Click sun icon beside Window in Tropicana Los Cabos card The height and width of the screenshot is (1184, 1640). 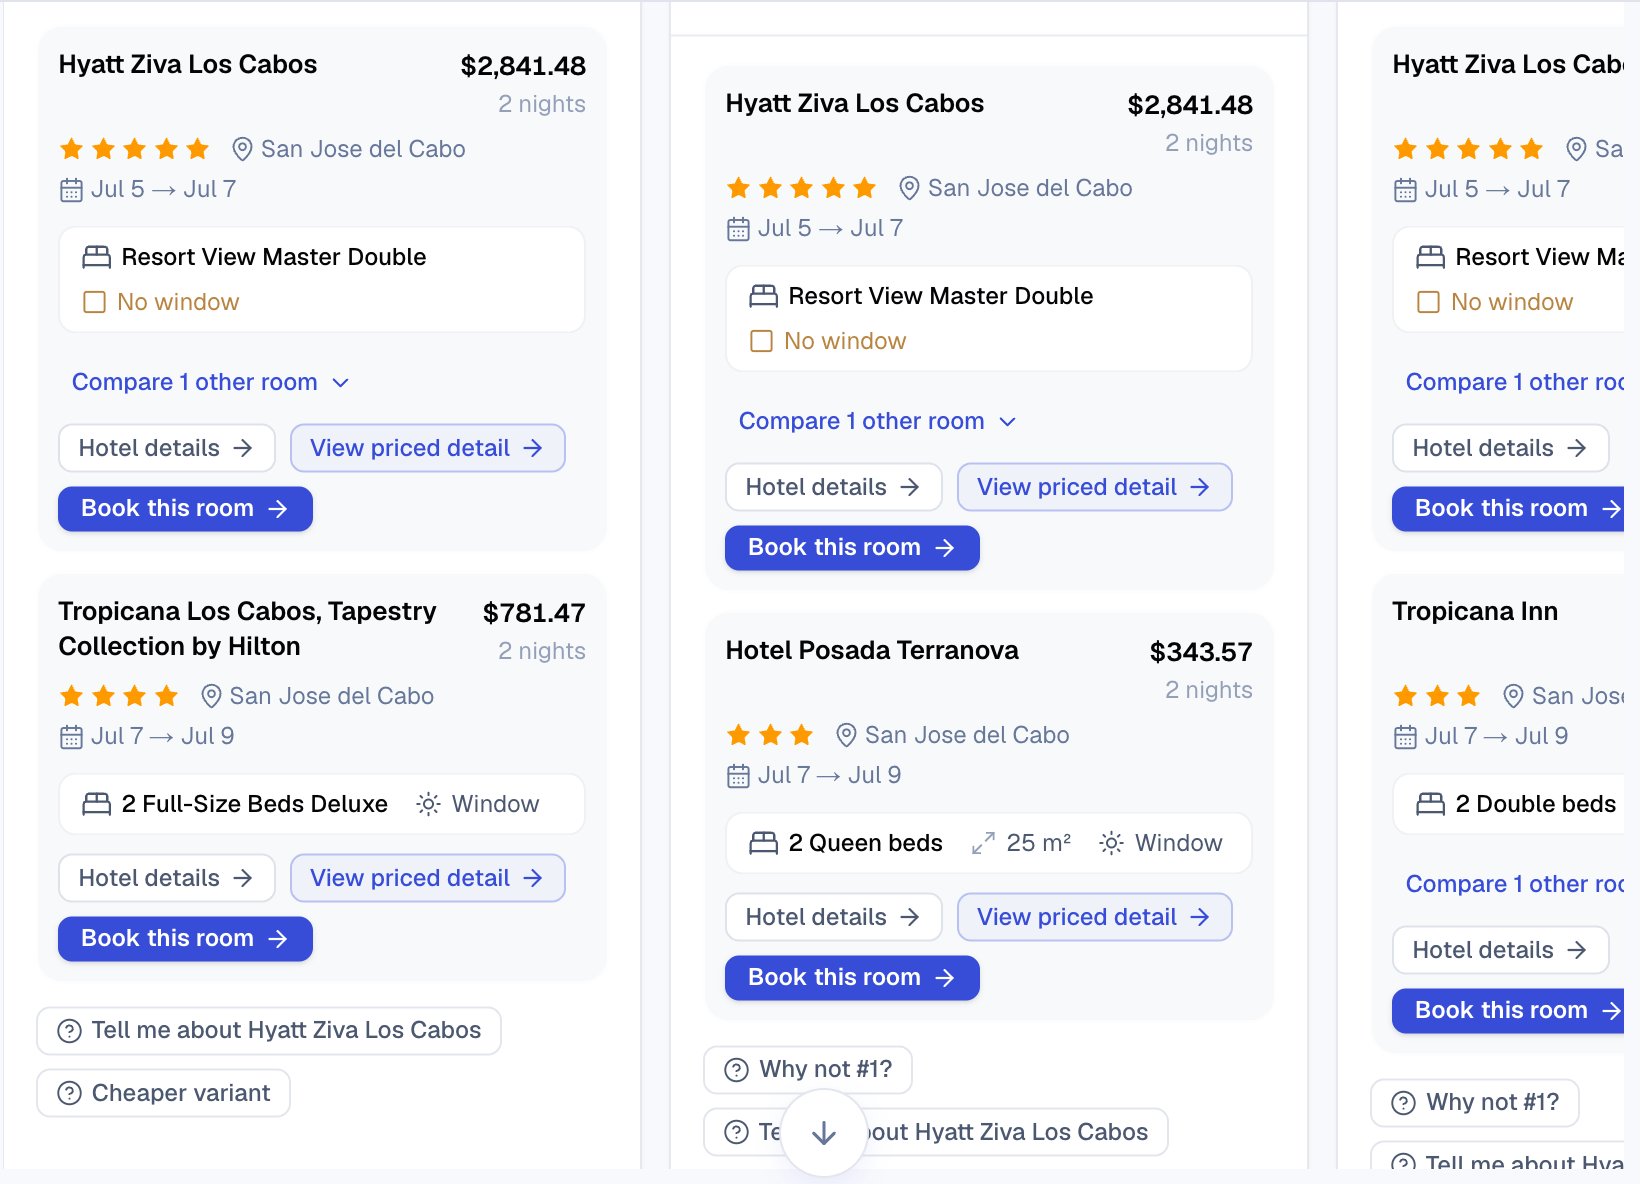(428, 804)
